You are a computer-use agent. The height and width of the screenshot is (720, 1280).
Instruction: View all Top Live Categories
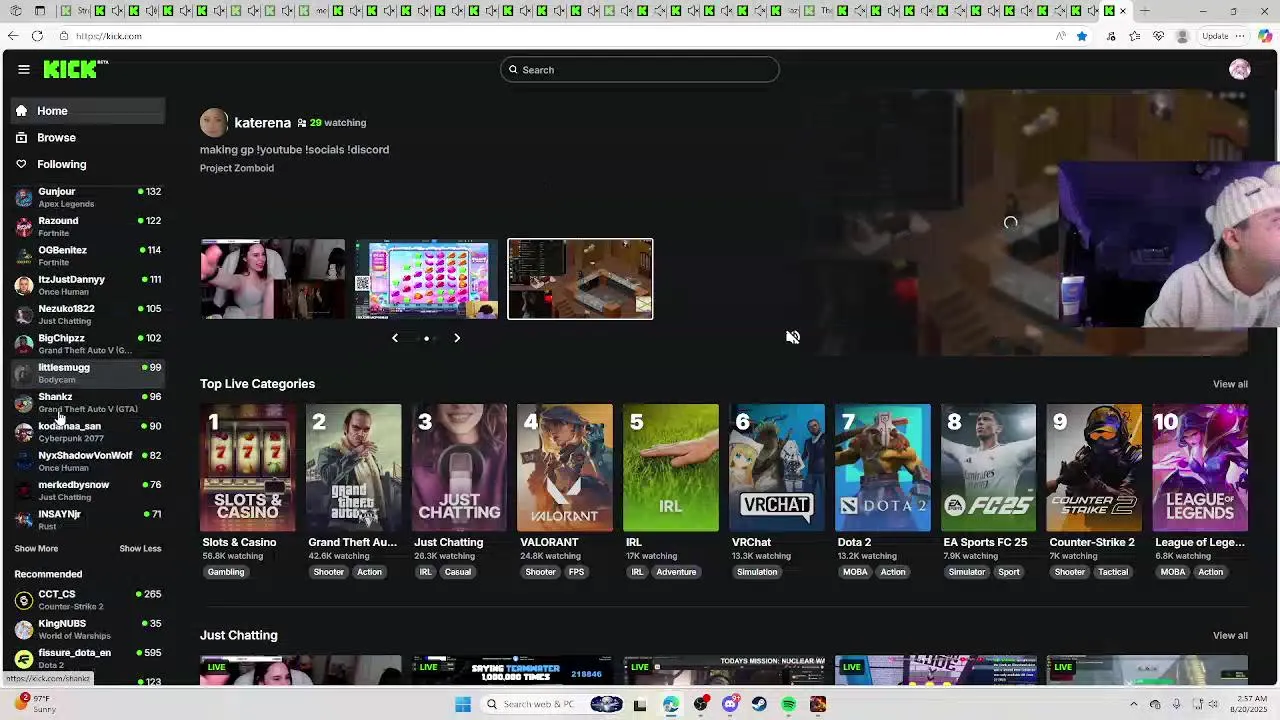pyautogui.click(x=1230, y=384)
